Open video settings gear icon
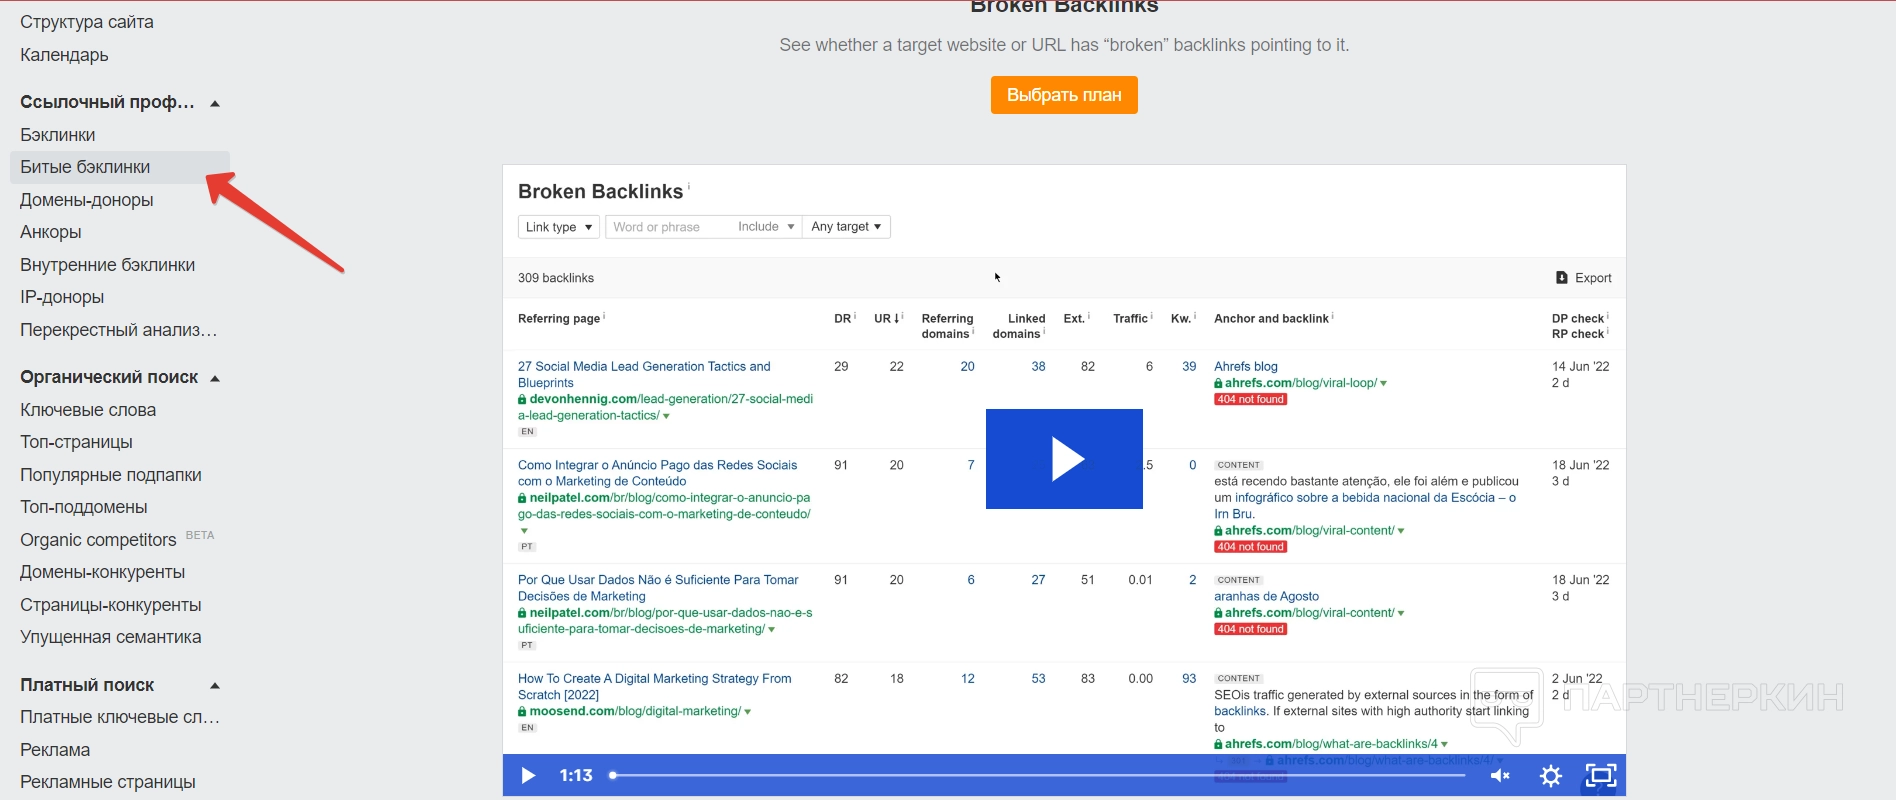1896x800 pixels. pos(1550,775)
